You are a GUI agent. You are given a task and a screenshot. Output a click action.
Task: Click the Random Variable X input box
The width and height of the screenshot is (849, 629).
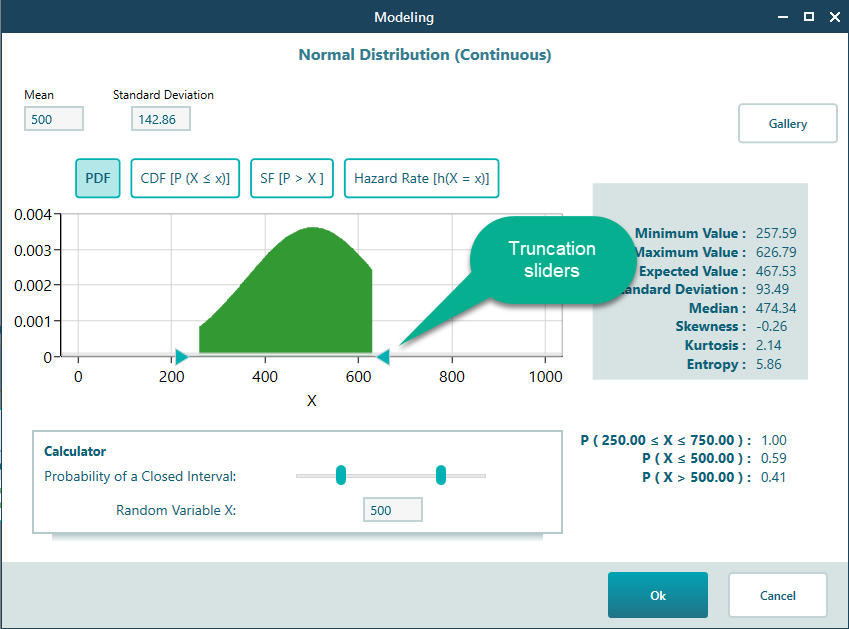[x=392, y=509]
